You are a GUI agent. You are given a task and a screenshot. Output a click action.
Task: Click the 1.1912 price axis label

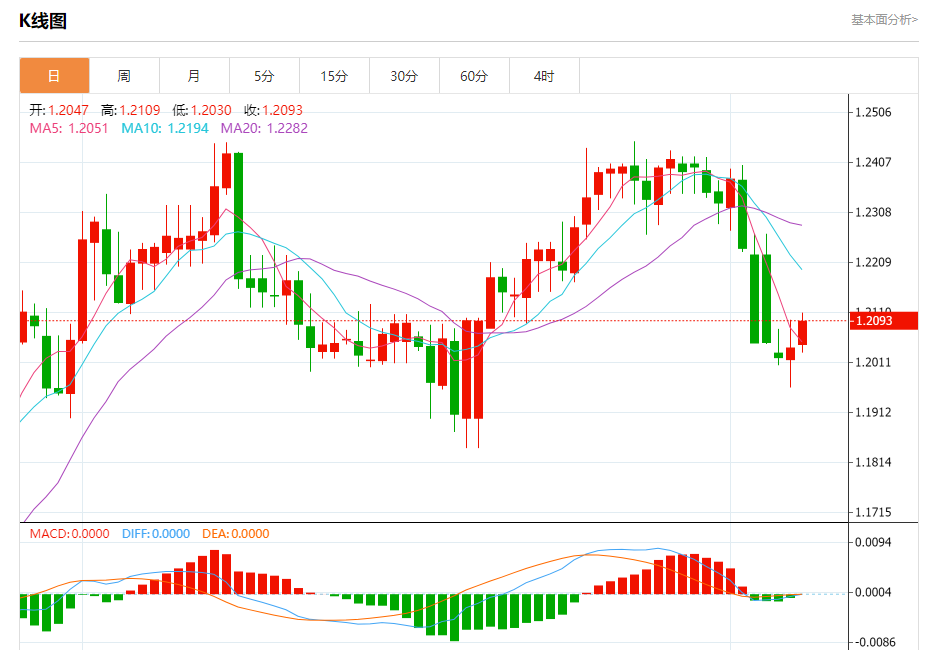pyautogui.click(x=873, y=412)
